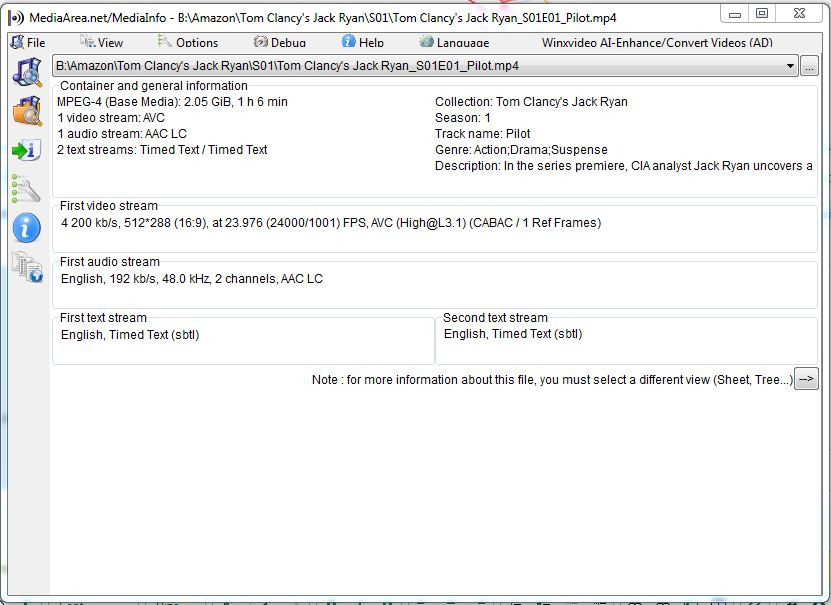Click 'English, Timed Text (sbtl)' under Second text stream
The image size is (831, 605).
[x=513, y=334]
